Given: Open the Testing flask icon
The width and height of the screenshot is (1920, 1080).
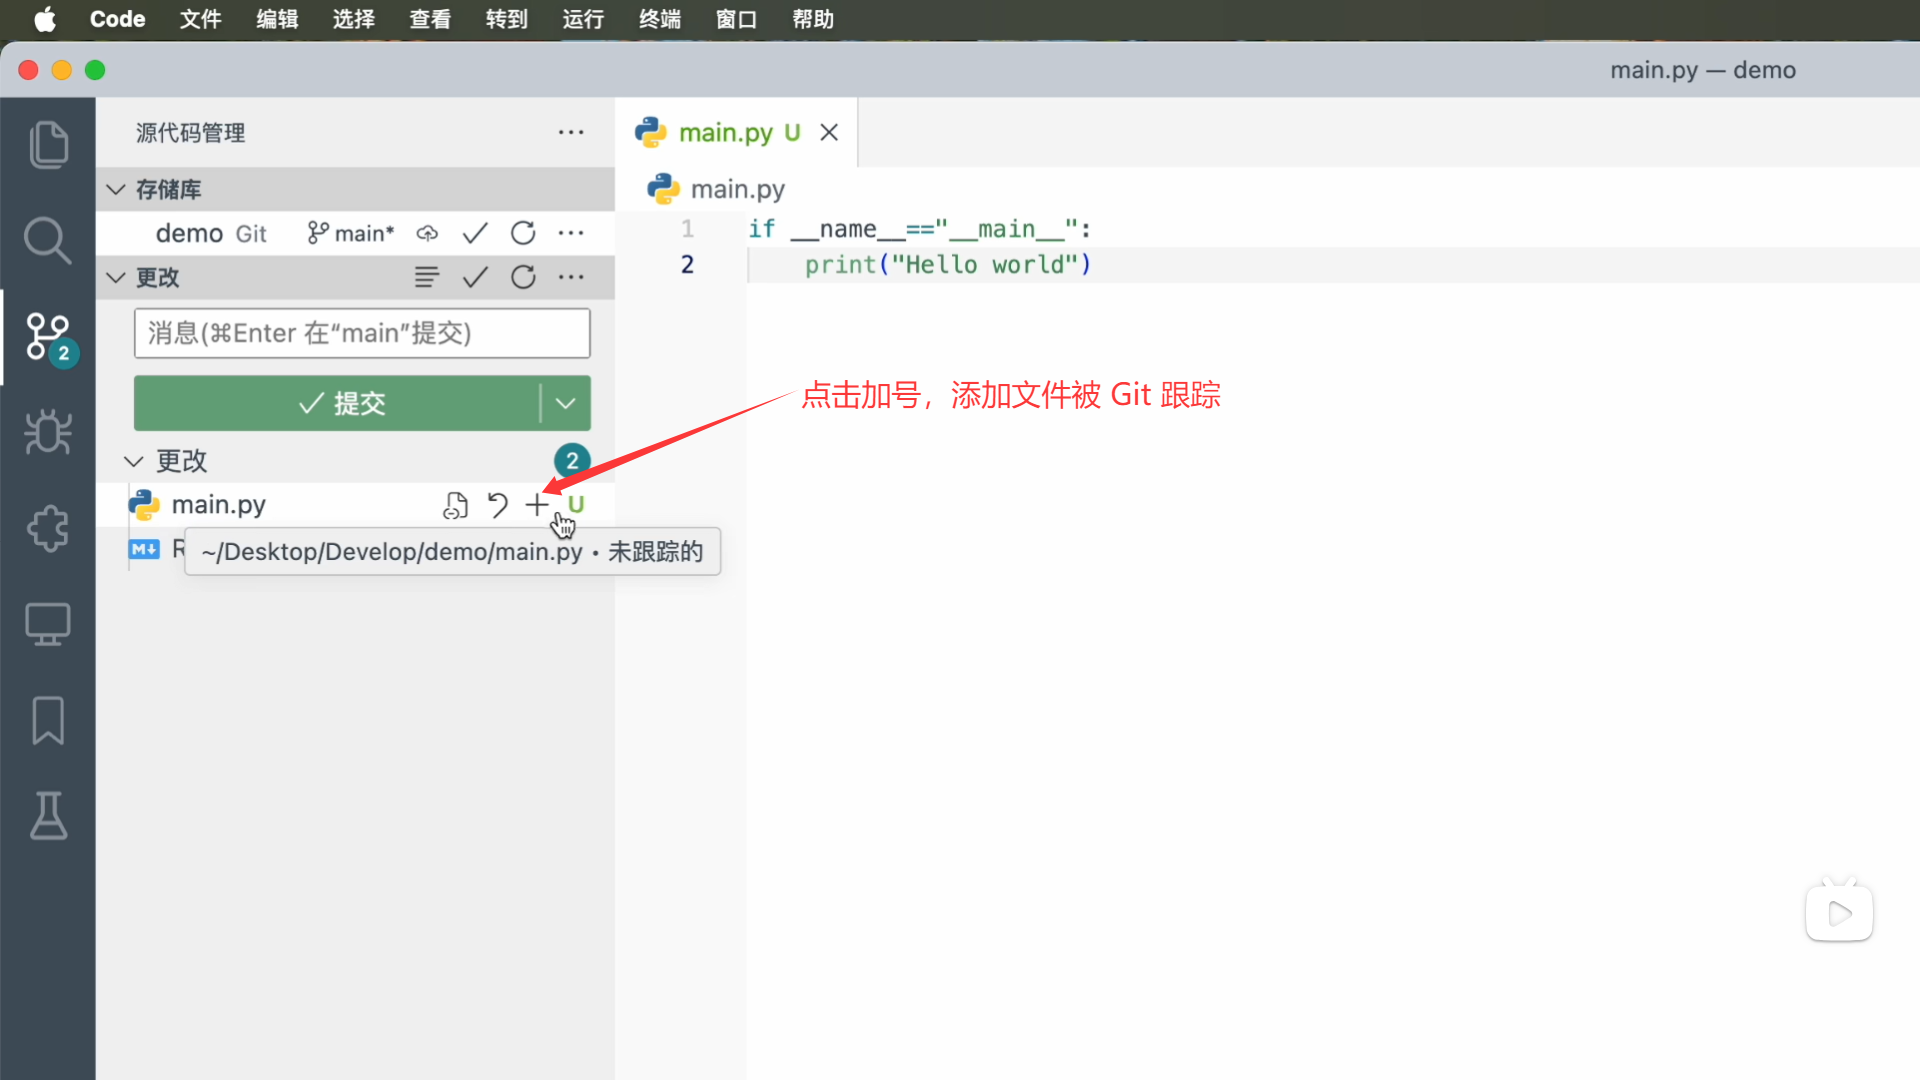Looking at the screenshot, I should tap(48, 816).
